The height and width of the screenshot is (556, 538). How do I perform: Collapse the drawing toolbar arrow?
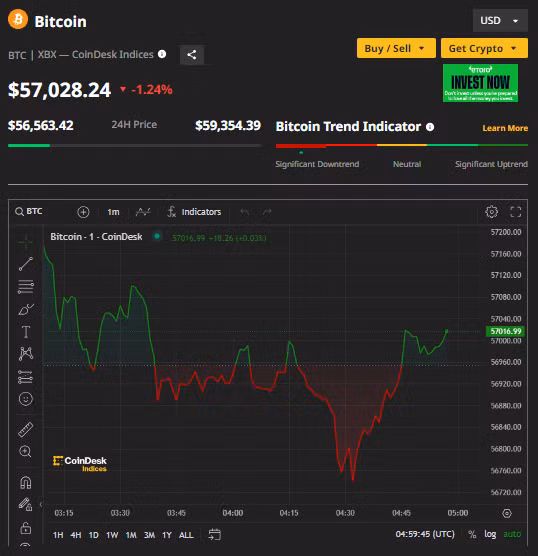coord(41,504)
